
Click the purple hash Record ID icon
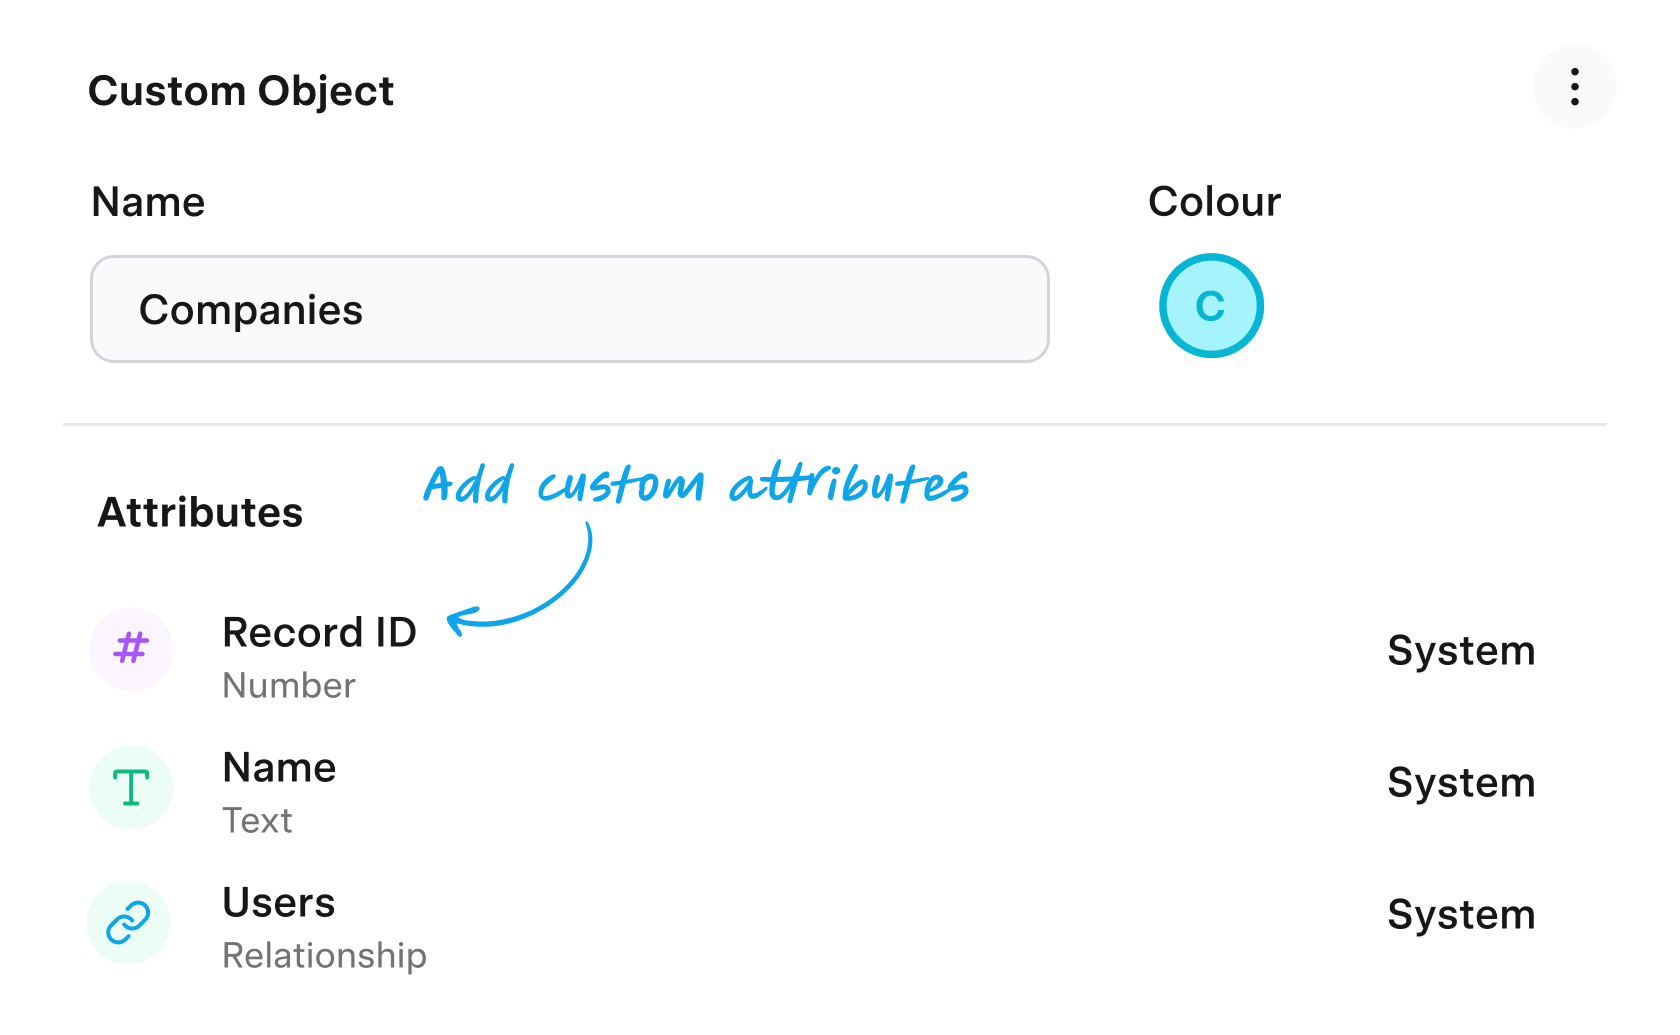click(131, 649)
